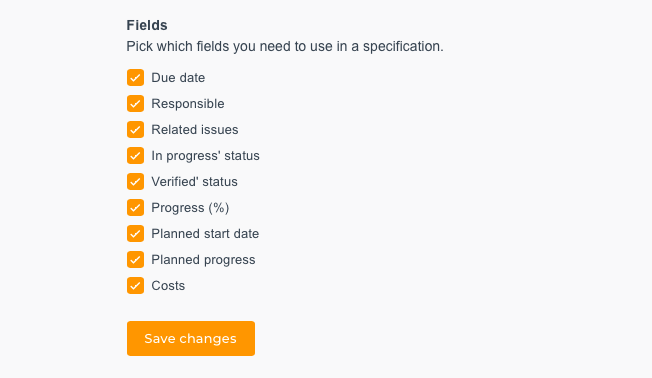Viewport: 652px width, 378px height.
Task: Click the 'Progress (%)' label text
Action: coord(190,208)
